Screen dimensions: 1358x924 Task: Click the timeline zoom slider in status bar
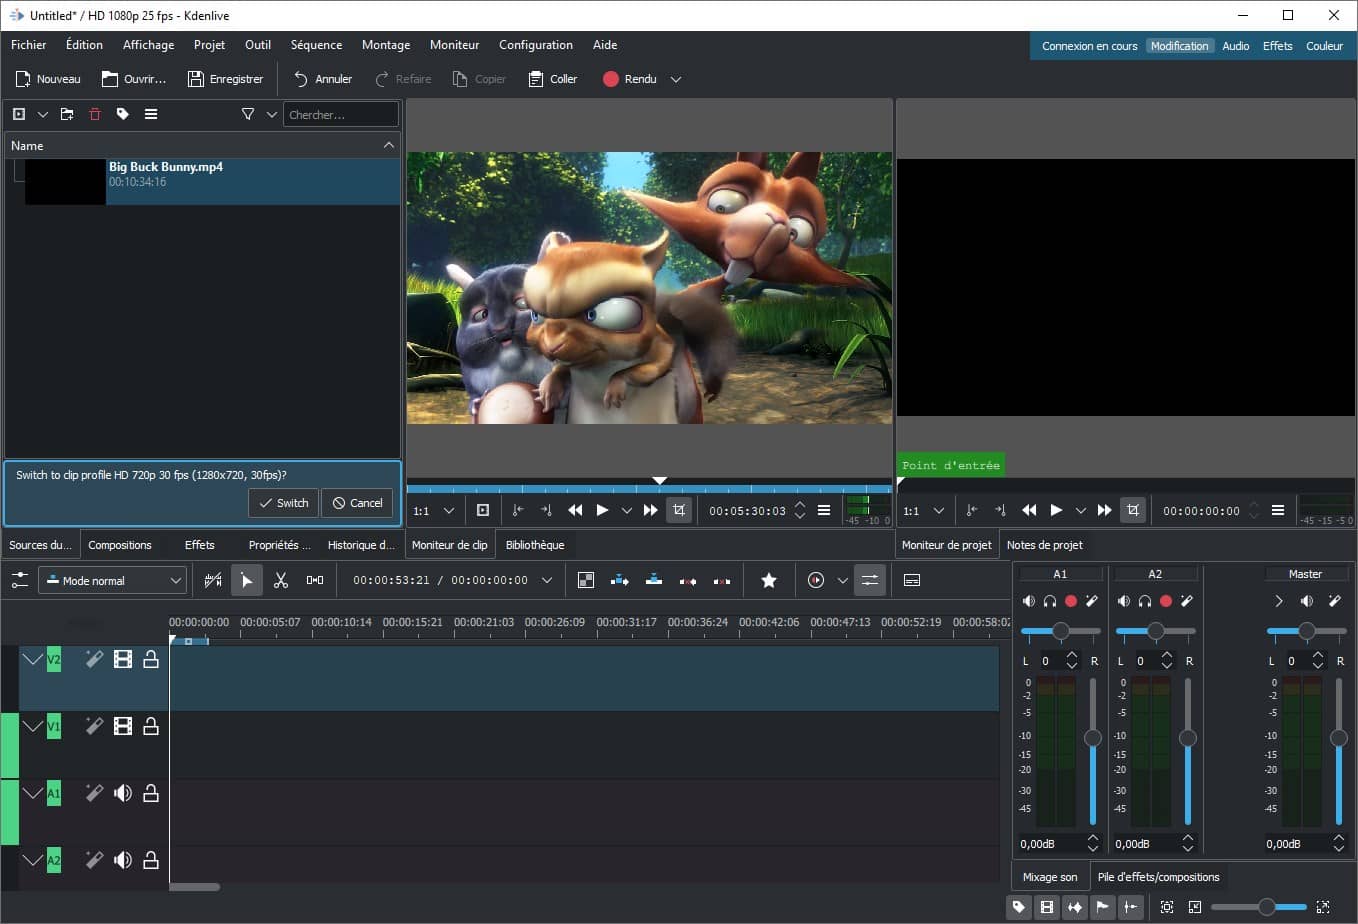(1258, 907)
